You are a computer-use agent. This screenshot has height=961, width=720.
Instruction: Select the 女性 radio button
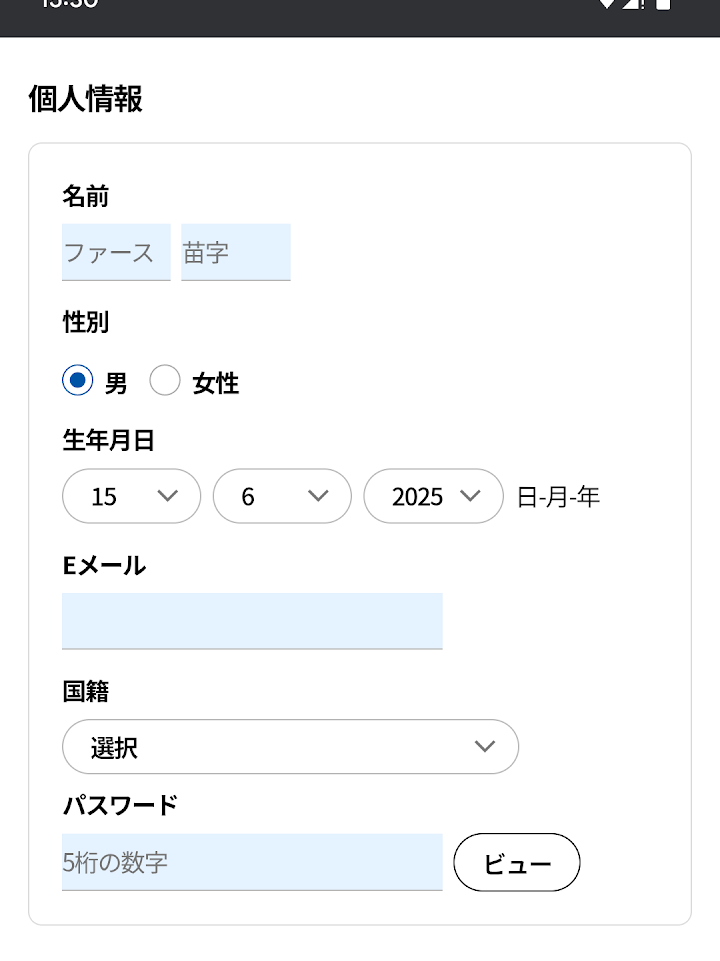[165, 381]
